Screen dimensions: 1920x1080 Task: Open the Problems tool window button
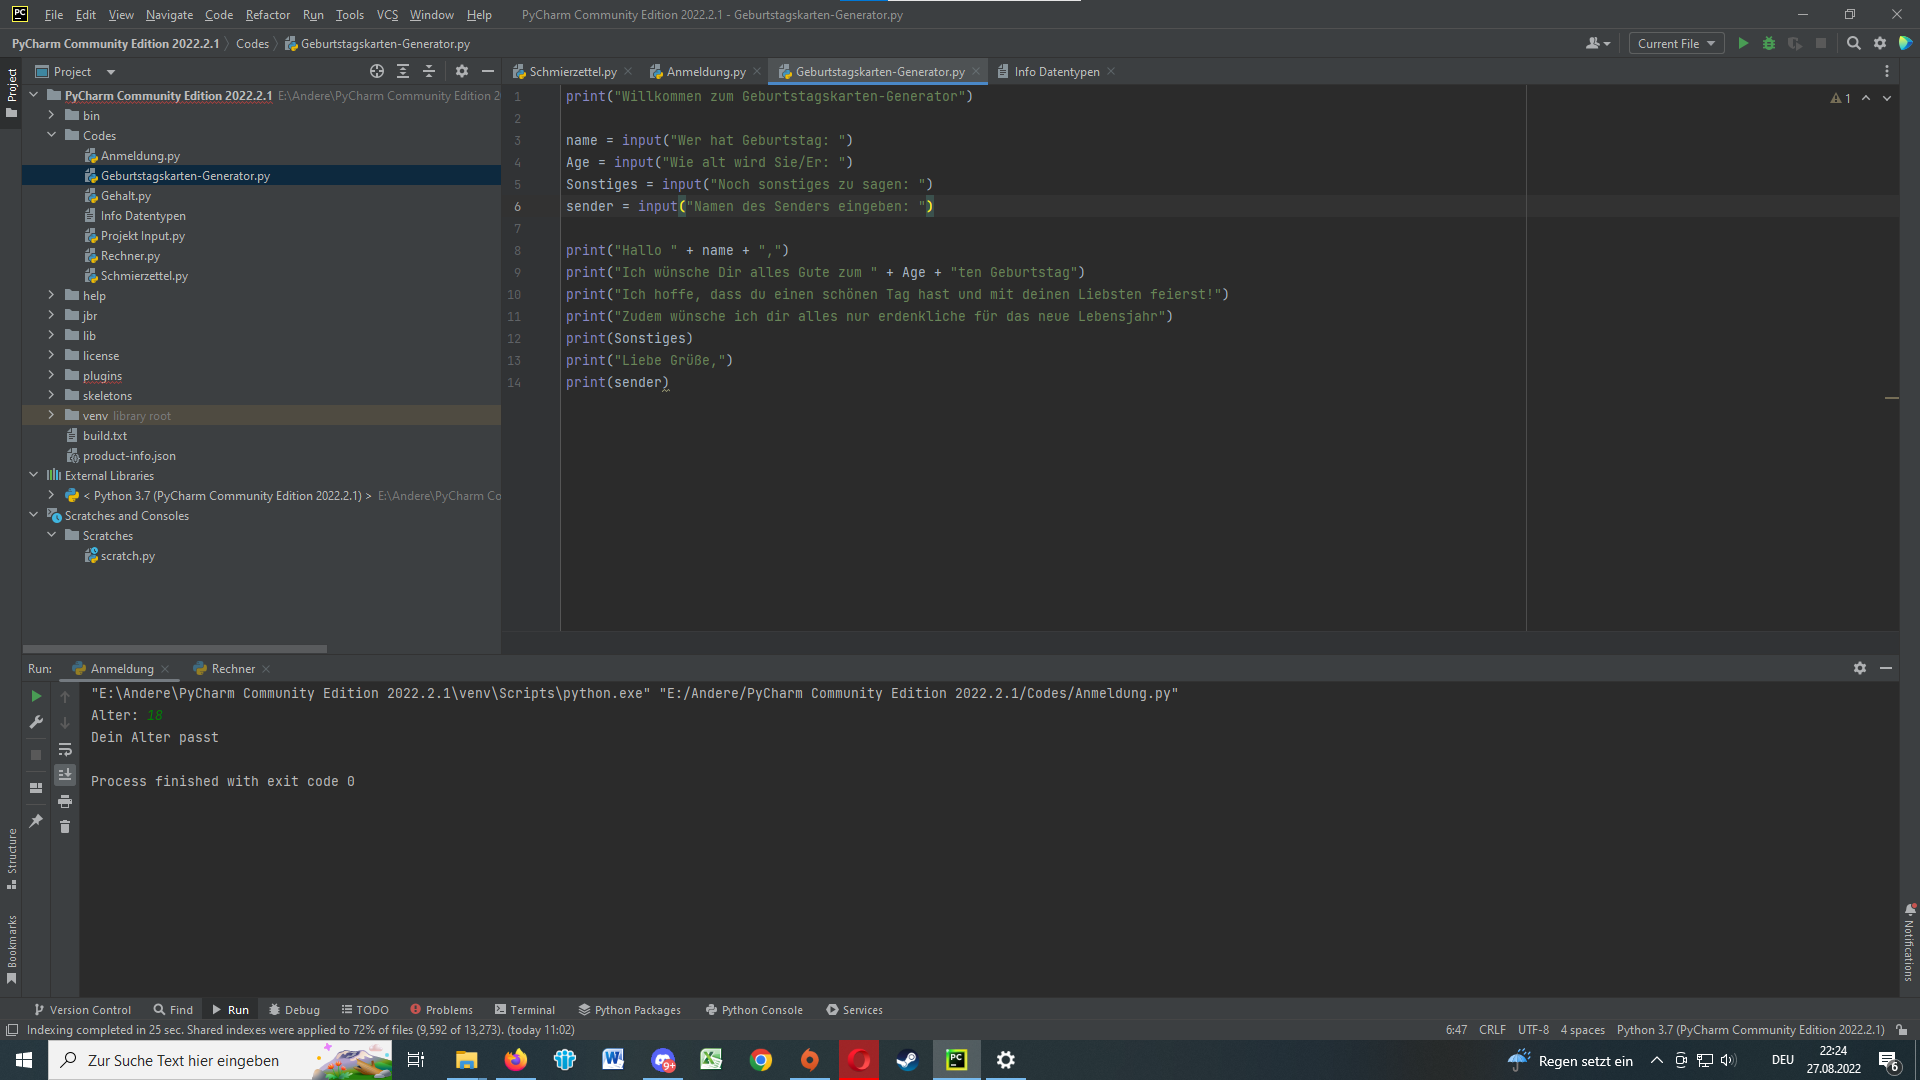click(441, 1010)
